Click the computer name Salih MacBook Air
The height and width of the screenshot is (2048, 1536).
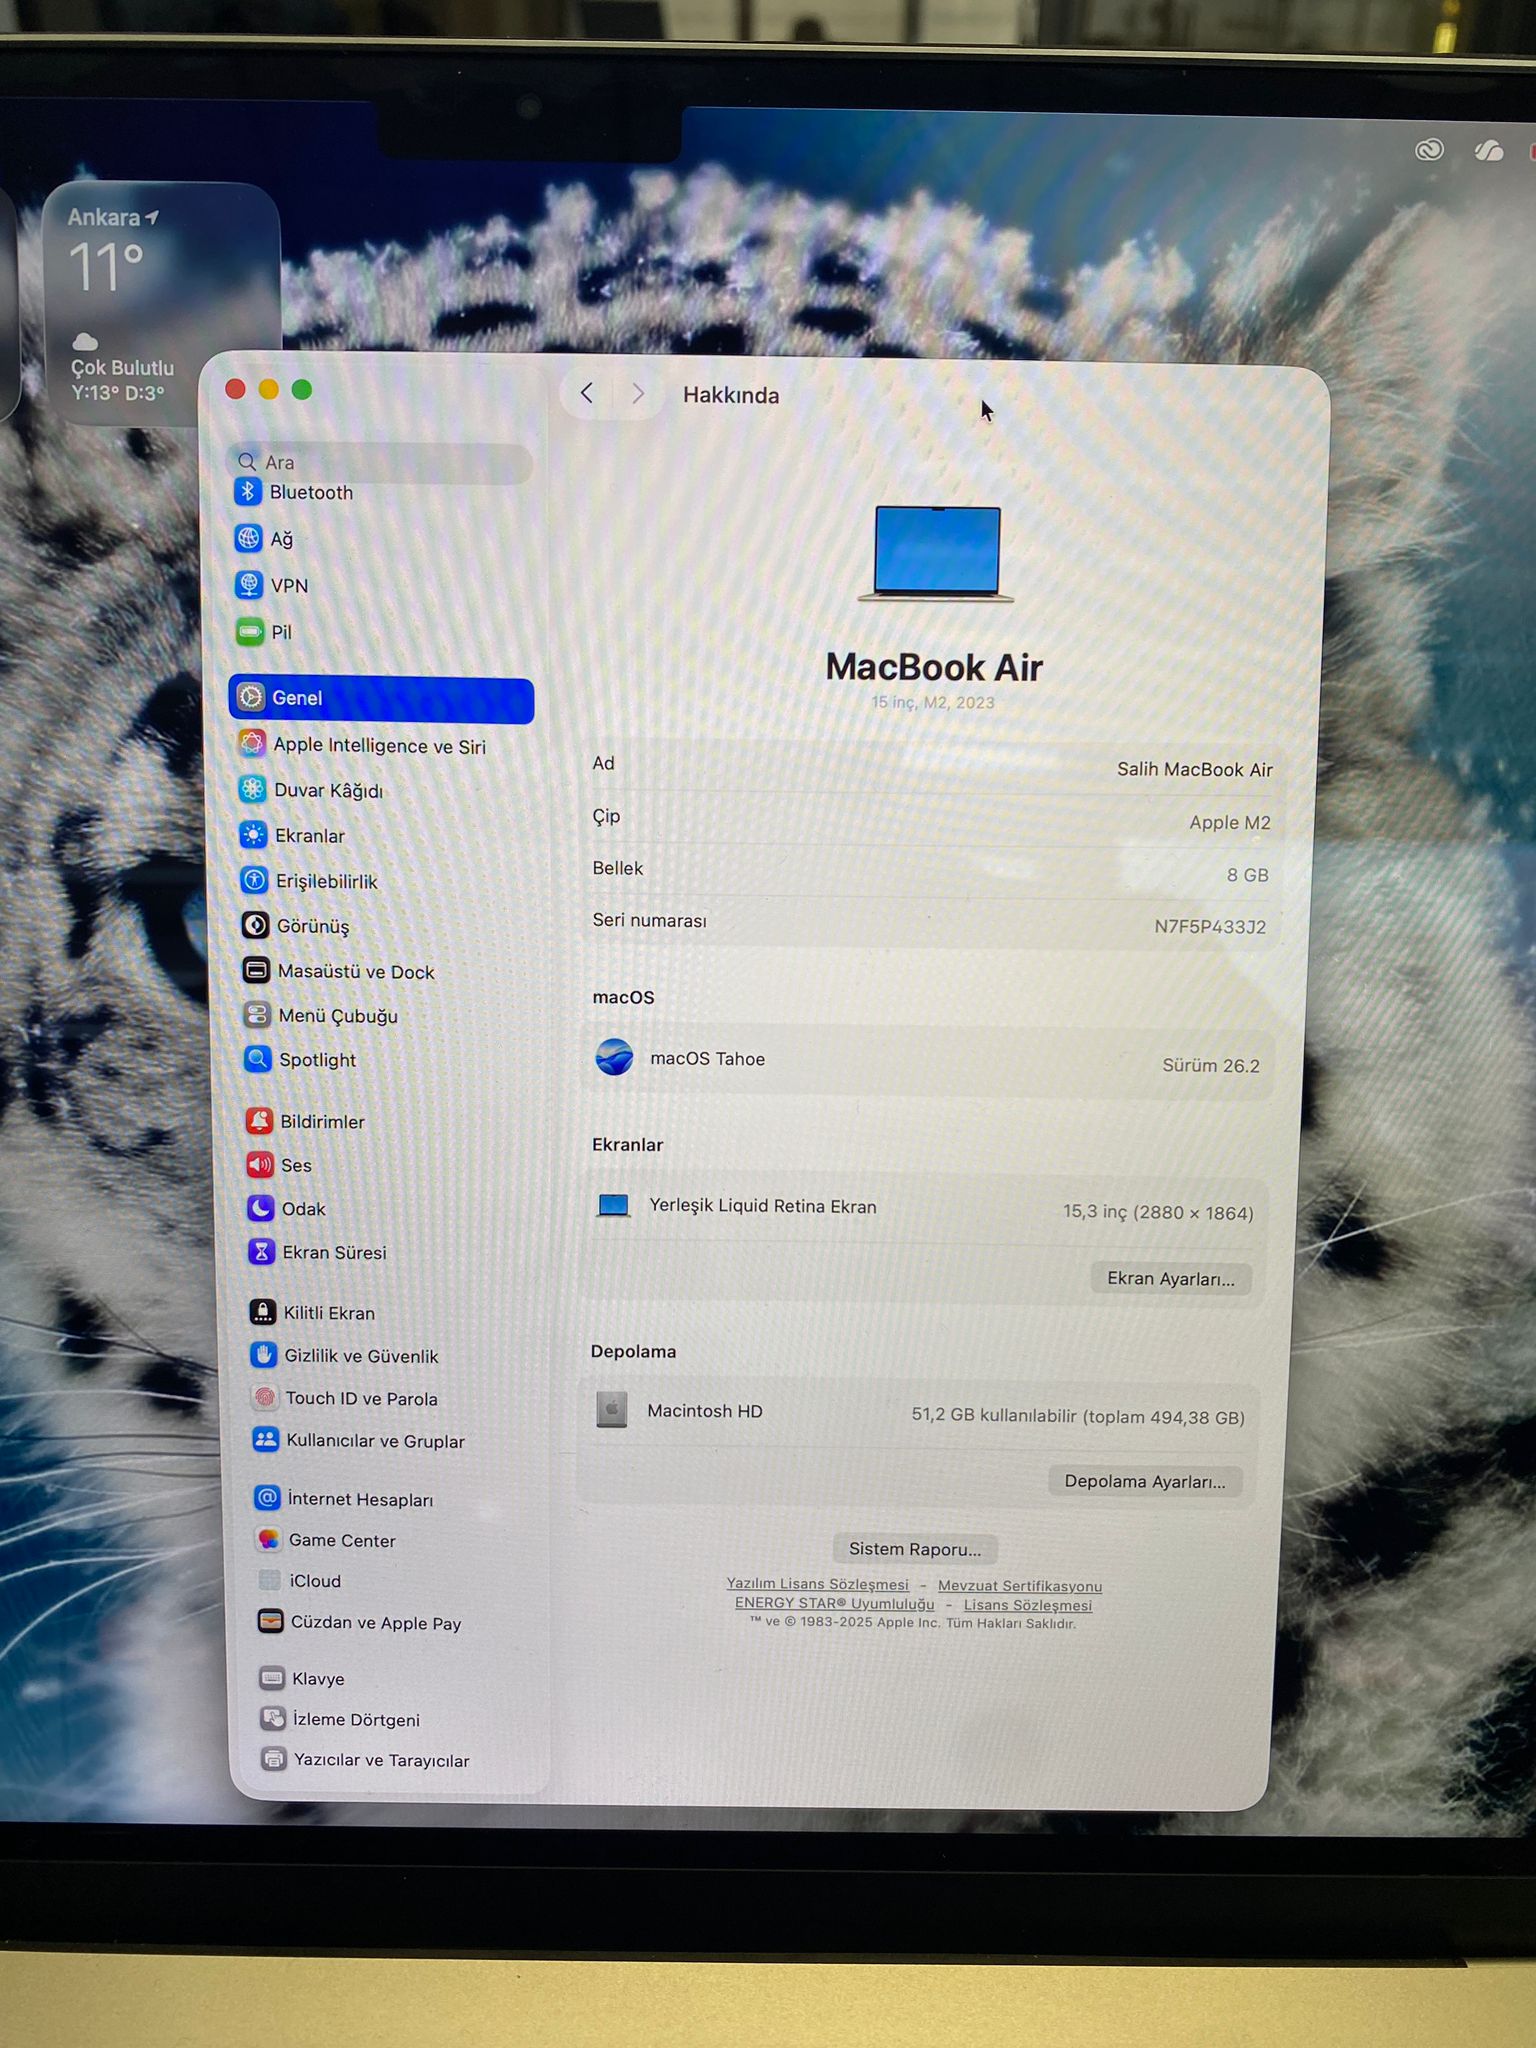click(x=1195, y=769)
